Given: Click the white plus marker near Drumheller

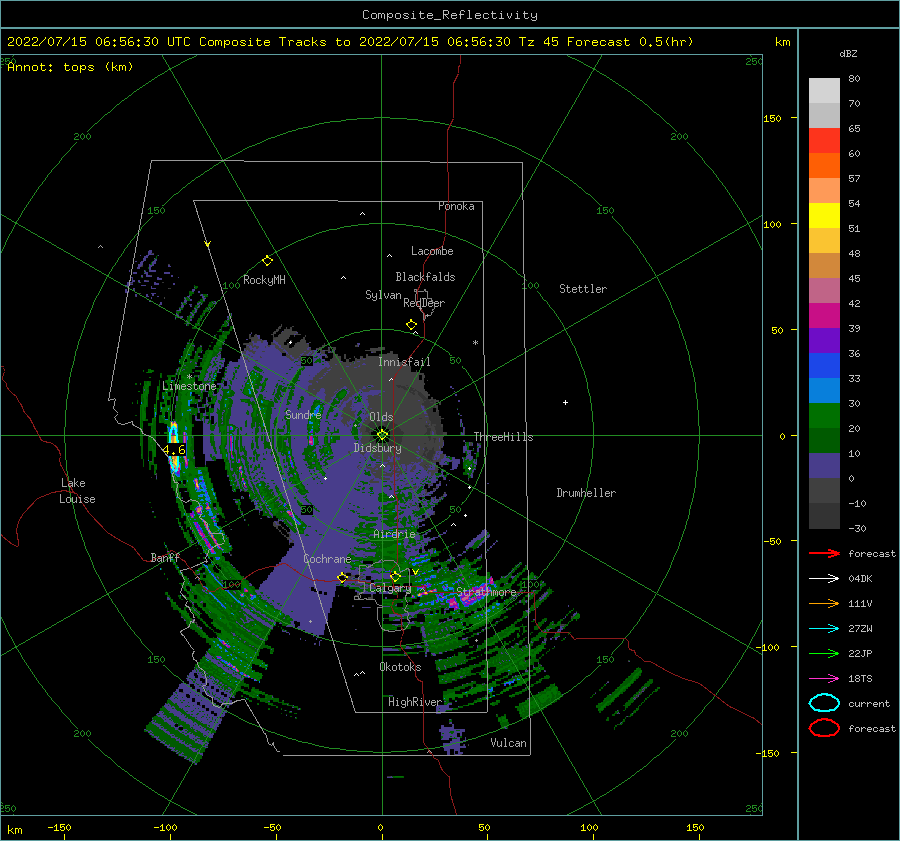Looking at the screenshot, I should click(x=565, y=402).
